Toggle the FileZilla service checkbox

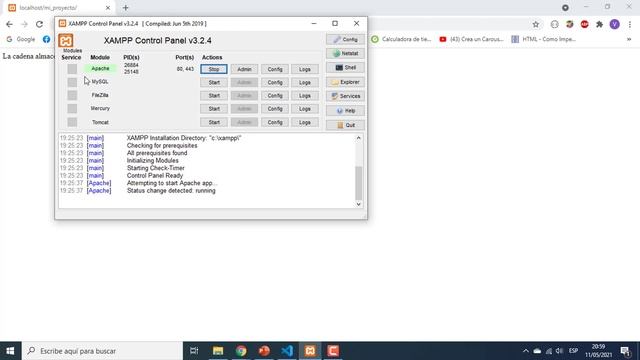72,96
